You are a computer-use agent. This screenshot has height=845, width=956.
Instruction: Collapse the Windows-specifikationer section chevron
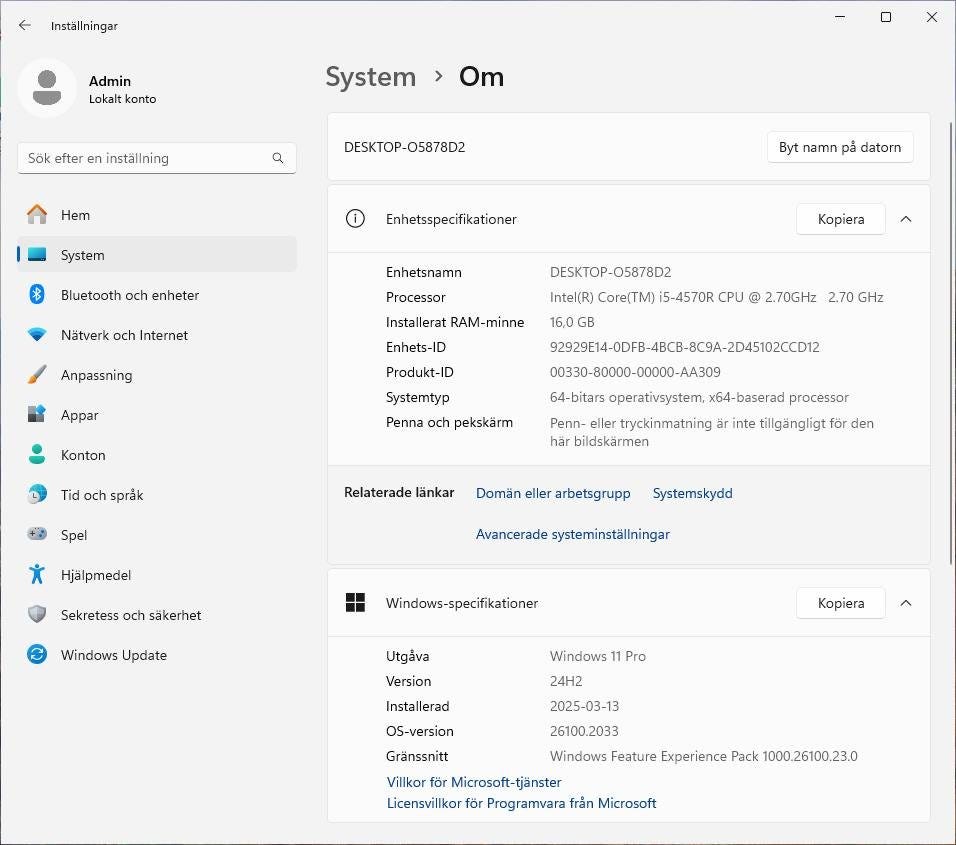[906, 603]
